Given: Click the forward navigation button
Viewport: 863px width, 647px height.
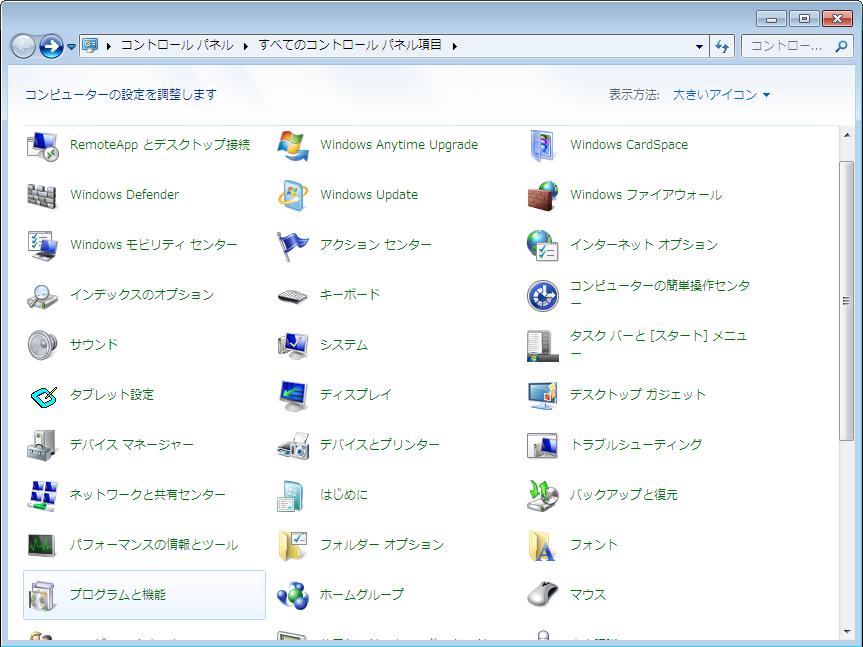Looking at the screenshot, I should [x=51, y=47].
